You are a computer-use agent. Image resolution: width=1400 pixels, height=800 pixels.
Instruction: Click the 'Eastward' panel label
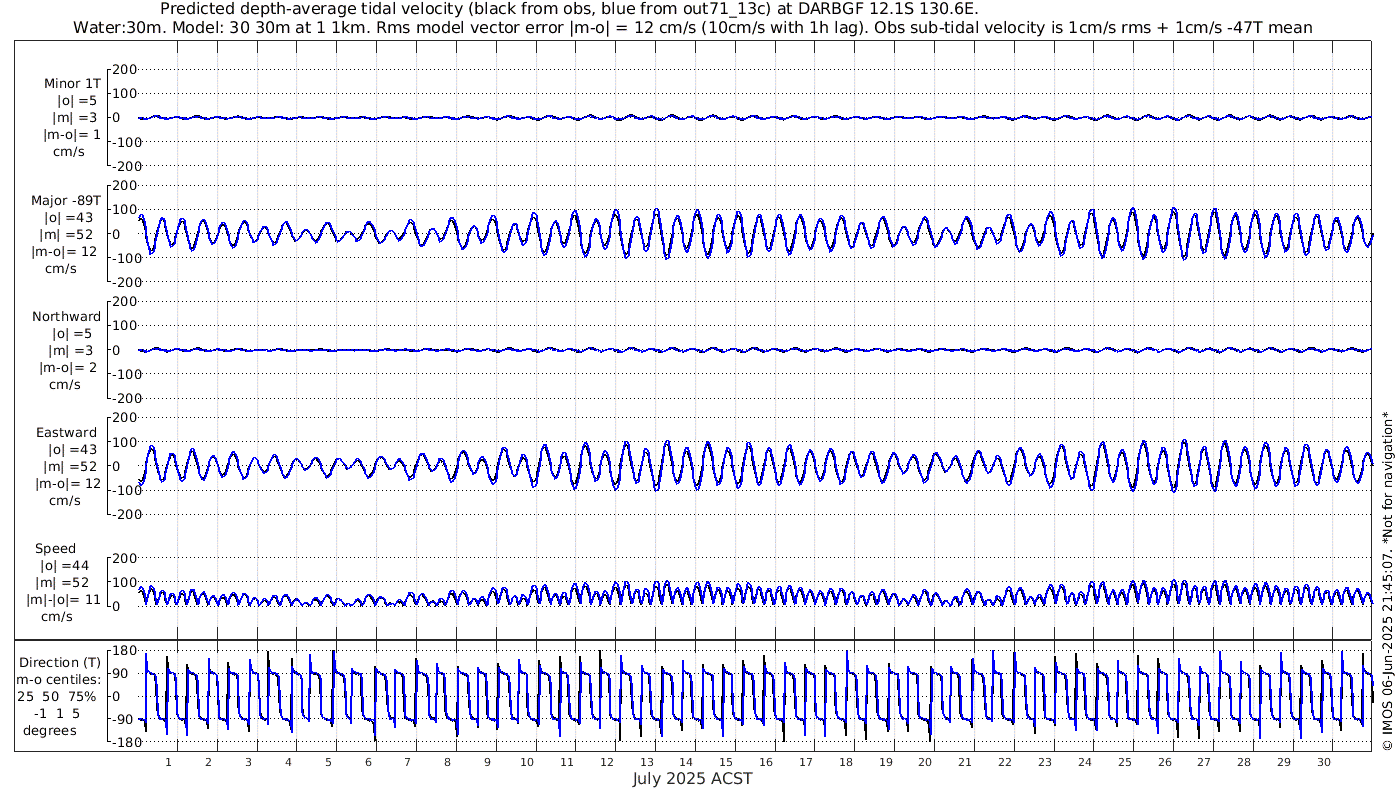(67, 433)
